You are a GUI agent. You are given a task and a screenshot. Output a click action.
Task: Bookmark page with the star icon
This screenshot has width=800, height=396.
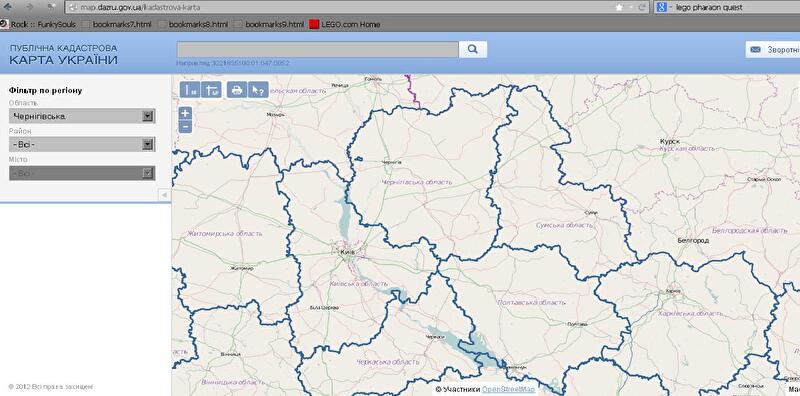(619, 7)
